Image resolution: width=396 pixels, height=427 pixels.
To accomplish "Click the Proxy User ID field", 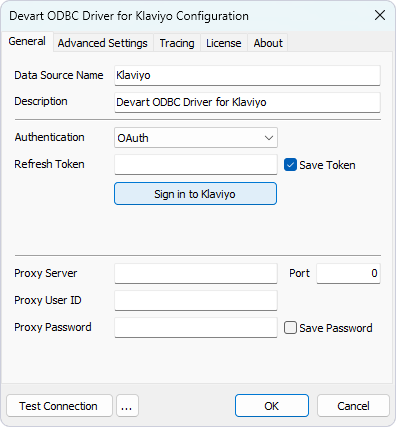I will click(196, 300).
